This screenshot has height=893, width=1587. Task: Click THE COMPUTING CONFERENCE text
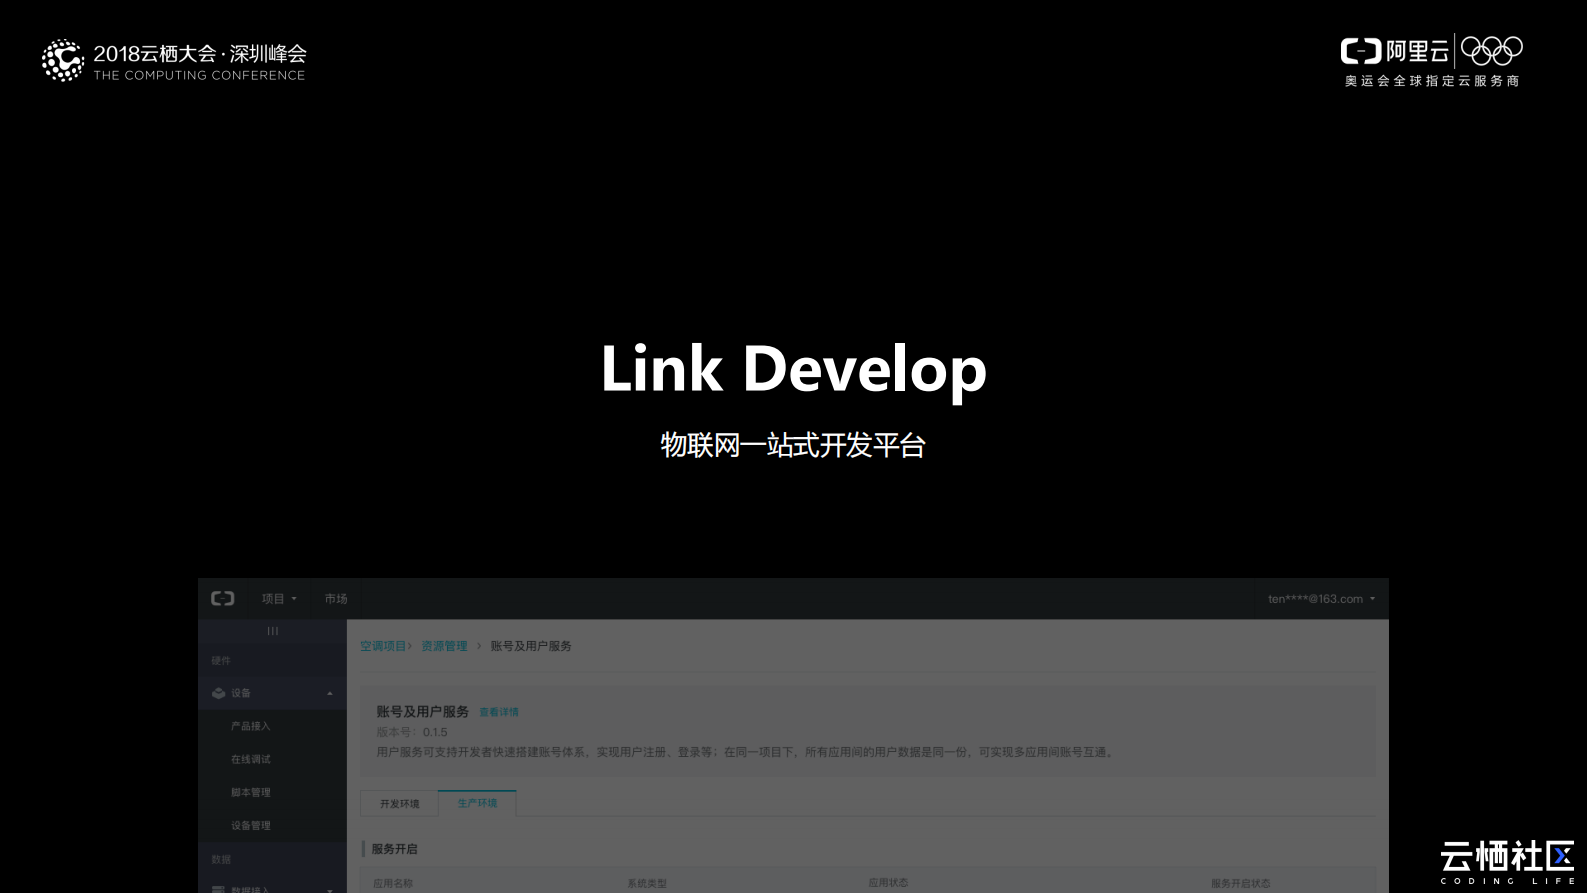pos(200,75)
